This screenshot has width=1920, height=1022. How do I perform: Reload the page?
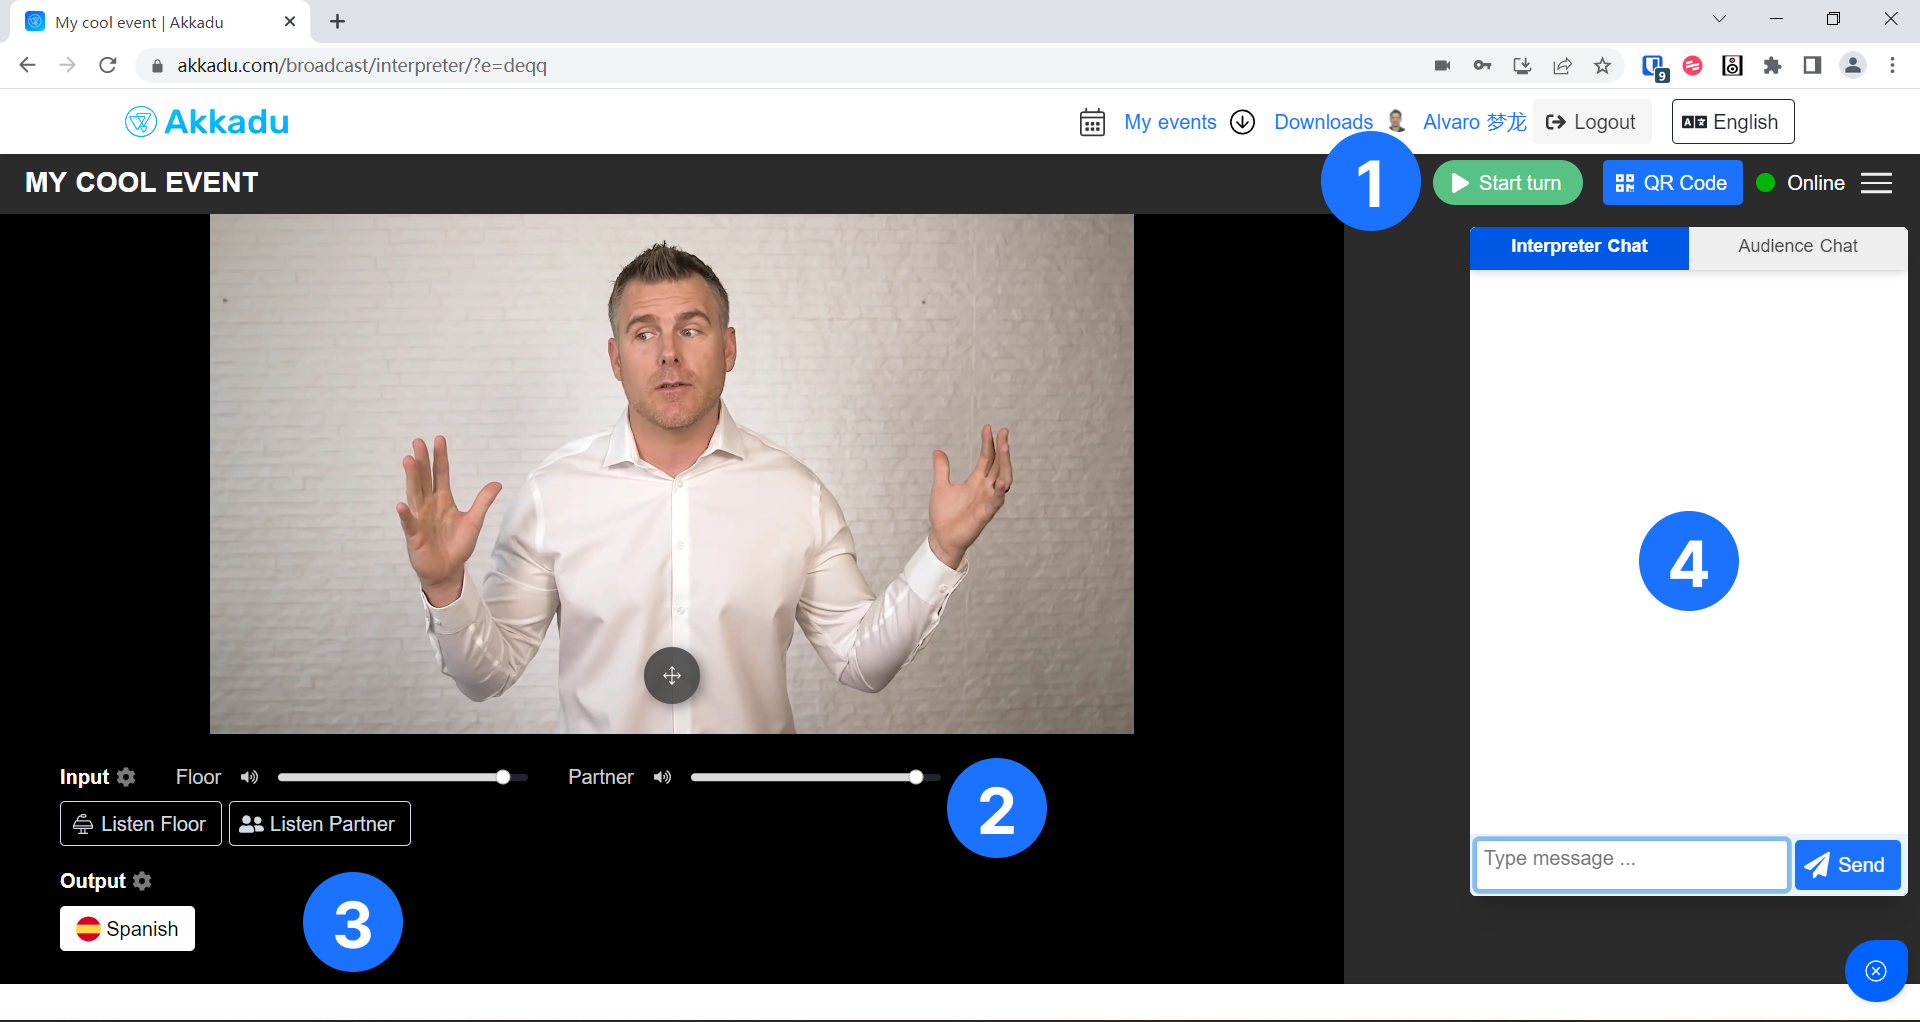click(108, 66)
